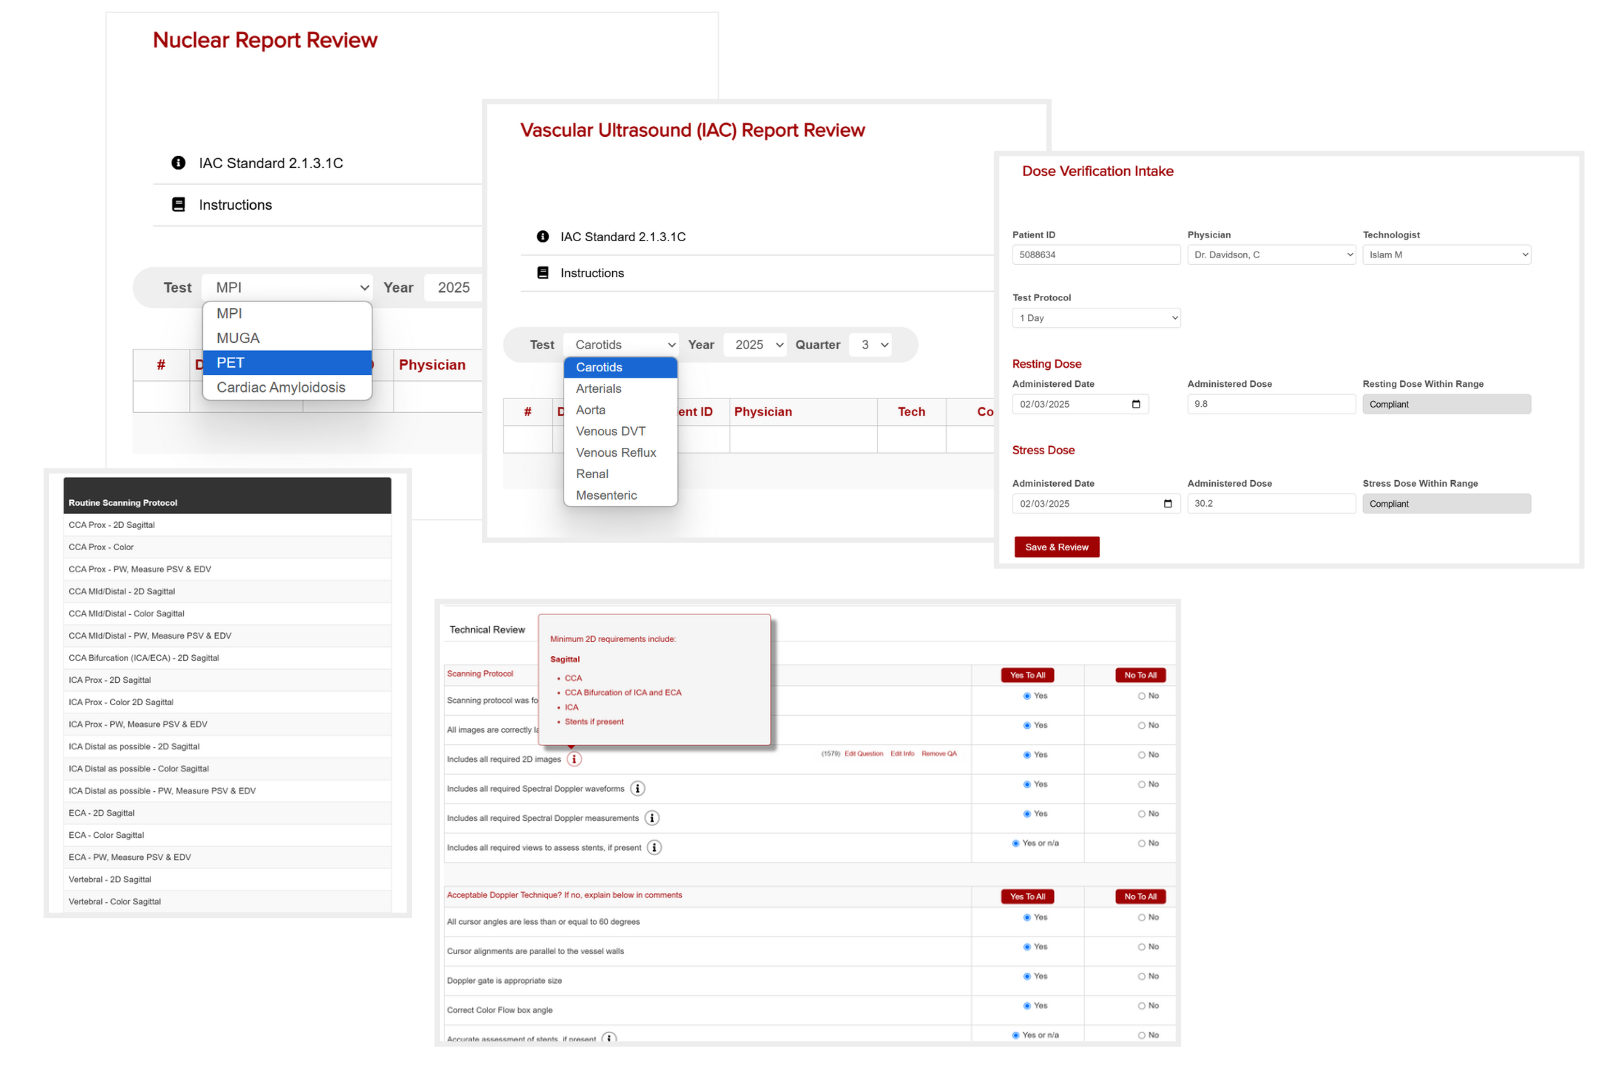
Task: Click the CCA Prox - Color row
Action: point(228,547)
